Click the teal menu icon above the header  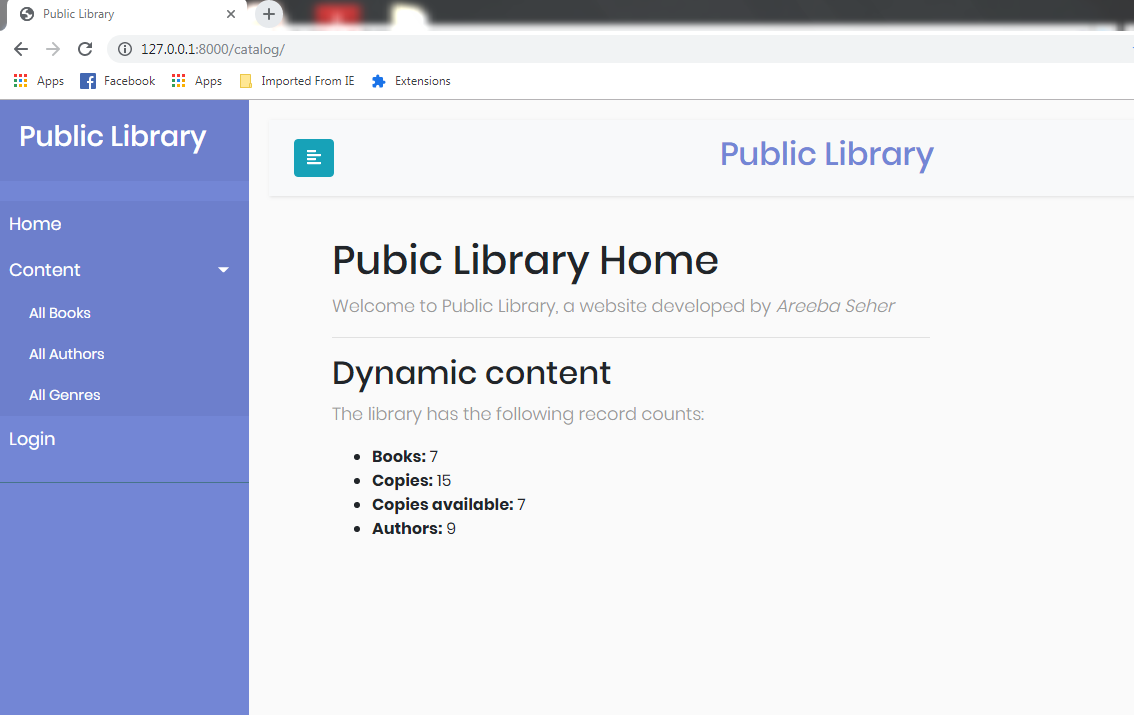[314, 158]
